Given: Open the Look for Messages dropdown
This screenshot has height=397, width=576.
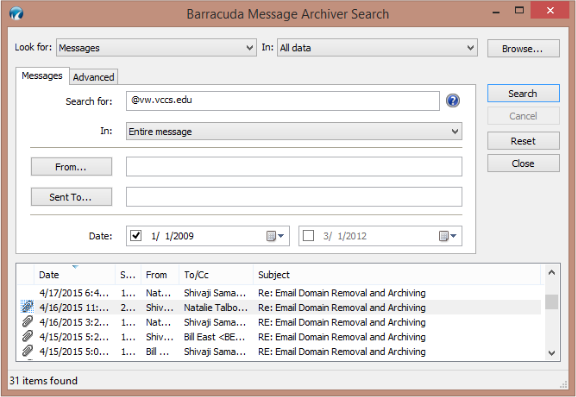Looking at the screenshot, I should click(x=156, y=48).
